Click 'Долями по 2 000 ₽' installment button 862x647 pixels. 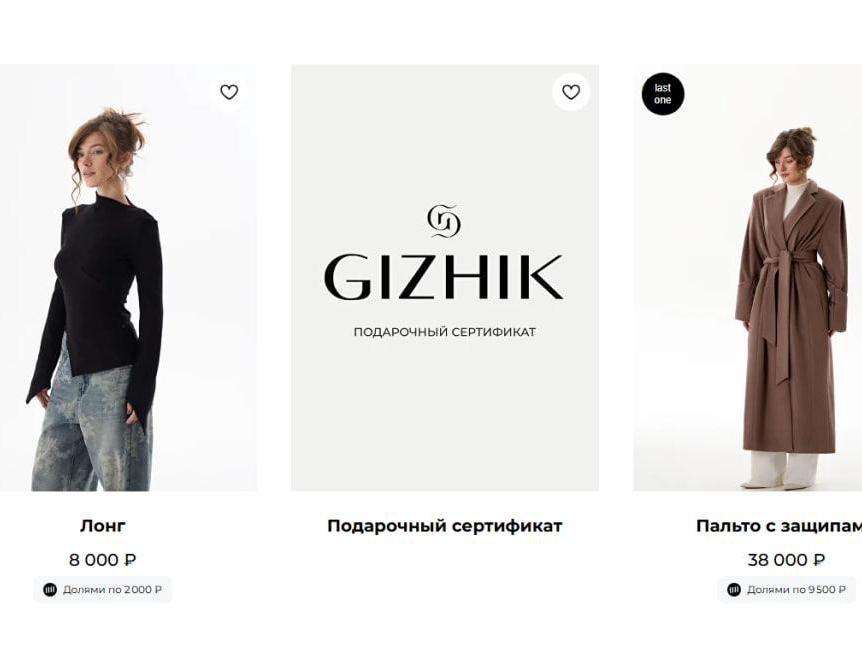pyautogui.click(x=102, y=590)
